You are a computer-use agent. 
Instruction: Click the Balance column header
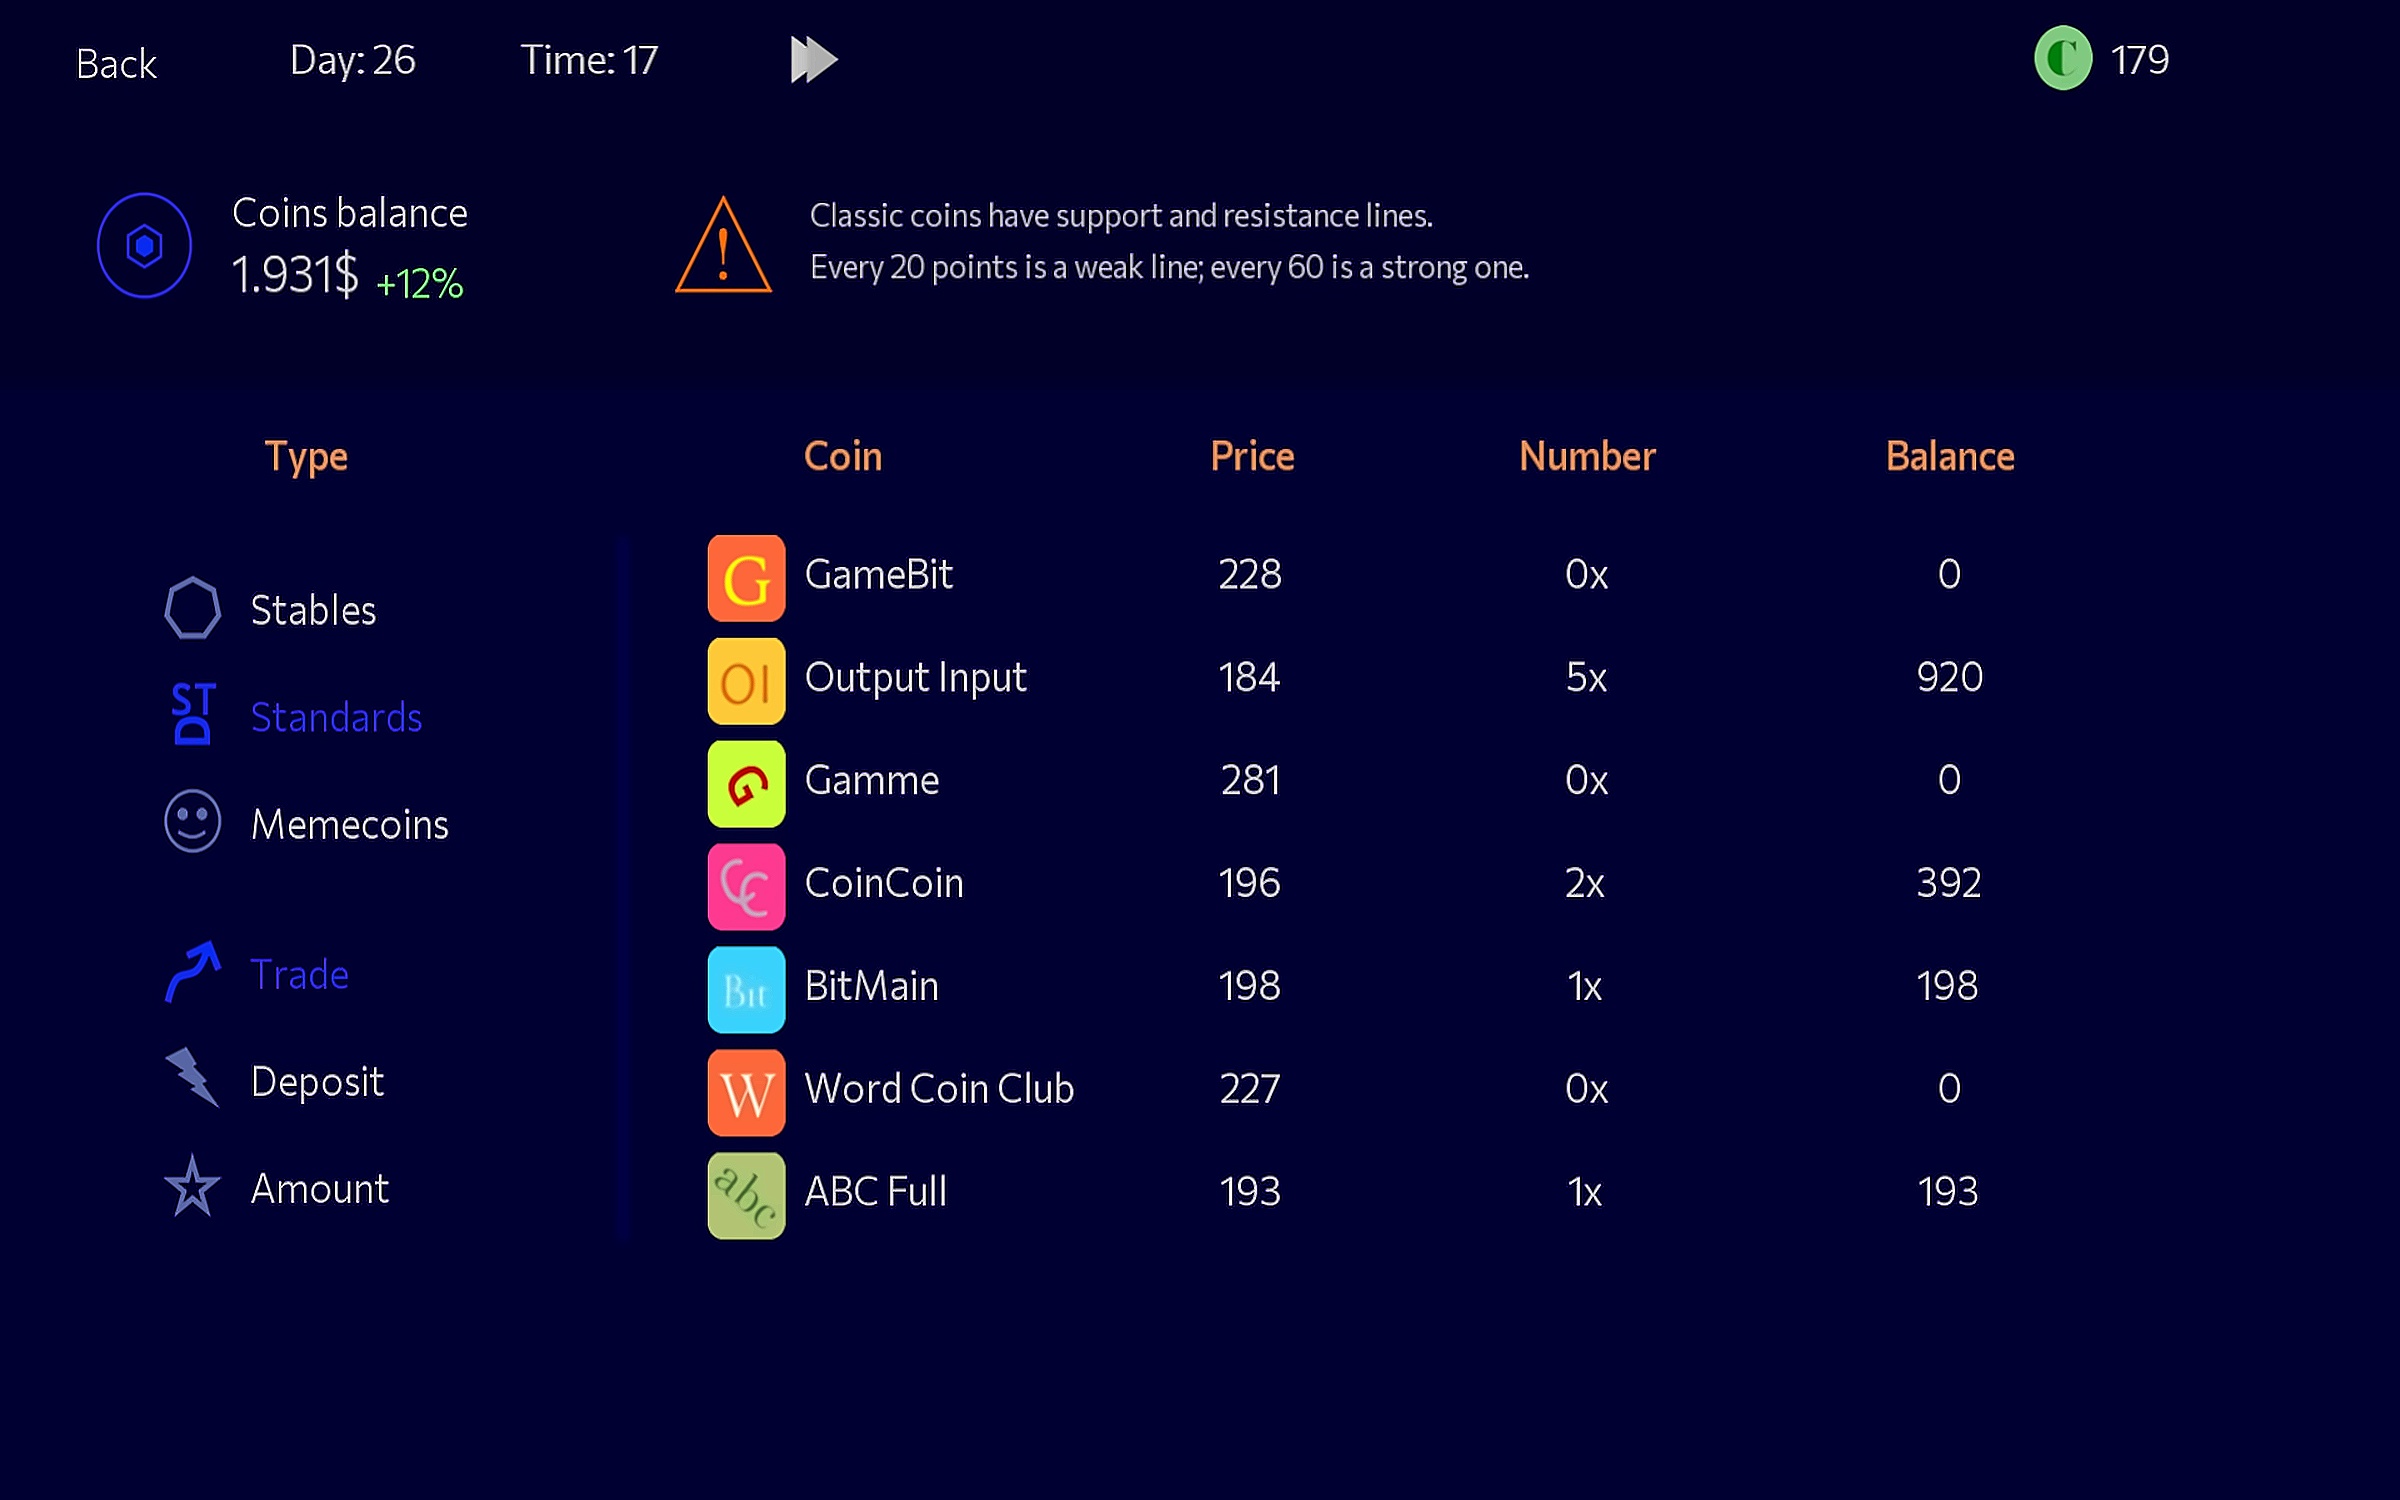point(1949,457)
